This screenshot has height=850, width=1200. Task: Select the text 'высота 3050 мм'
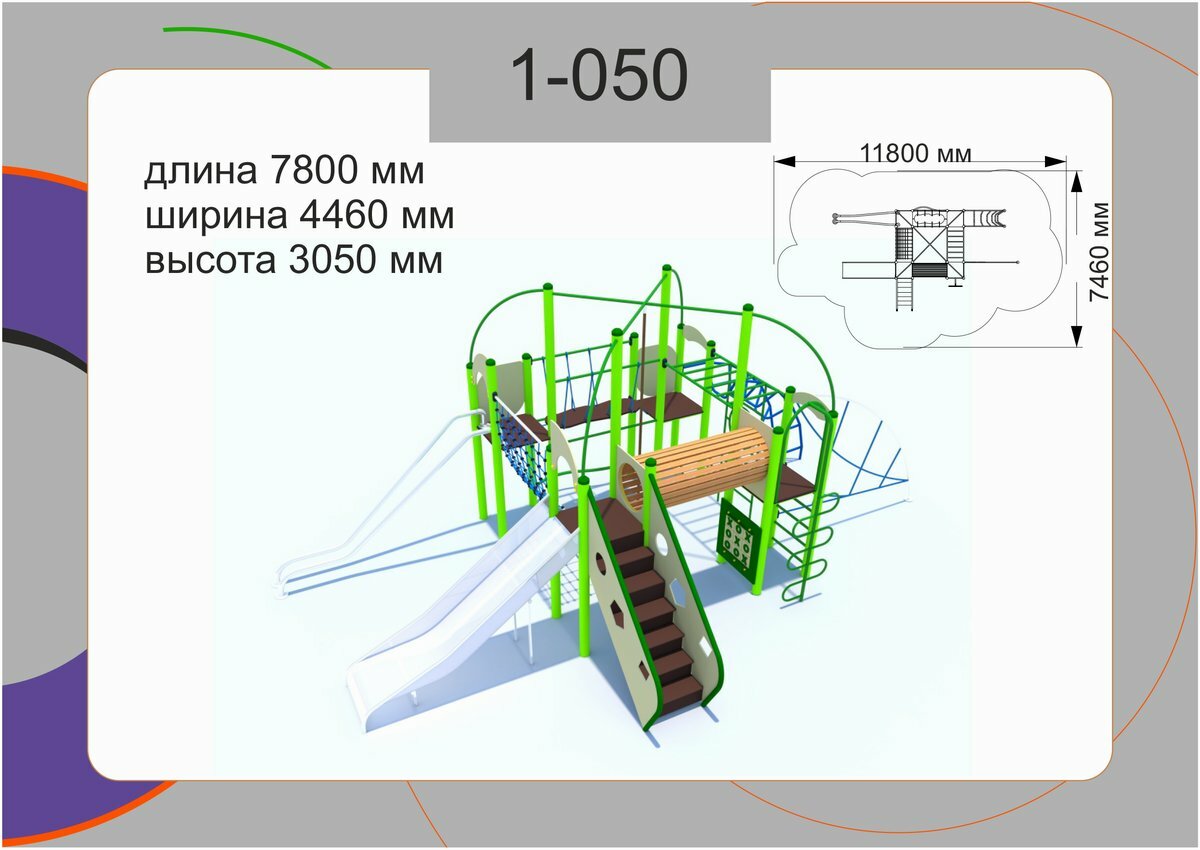(x=293, y=261)
